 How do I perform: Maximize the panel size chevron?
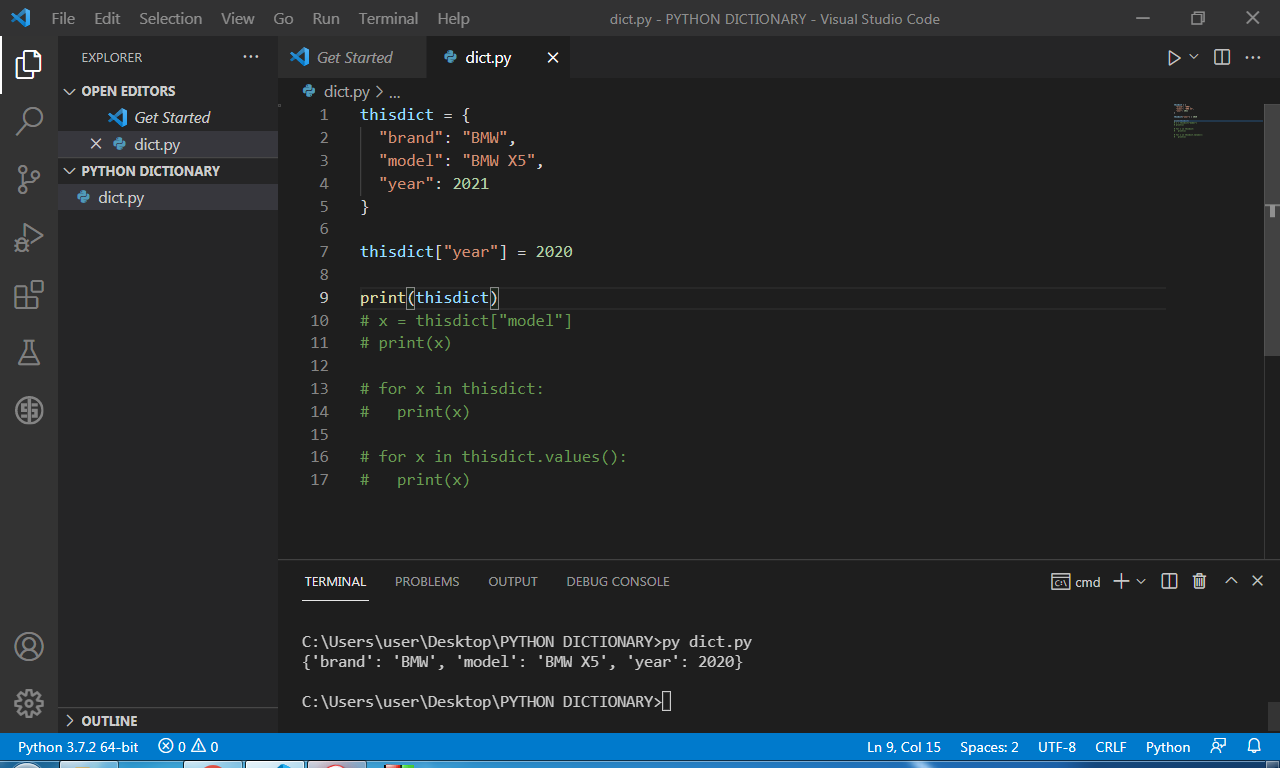click(1231, 581)
